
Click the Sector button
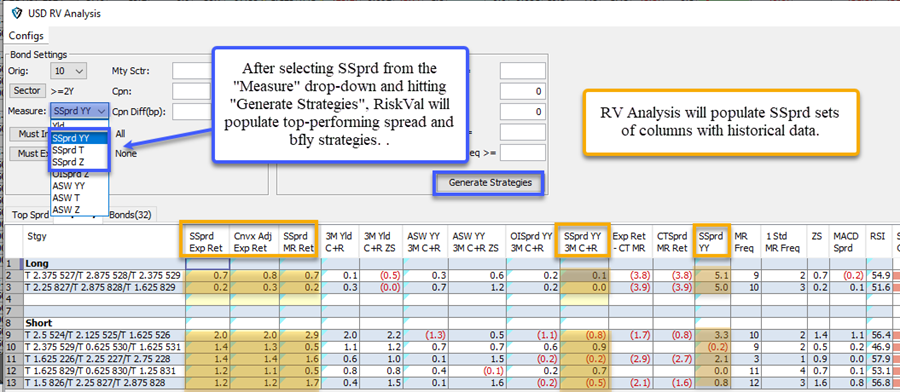(x=27, y=91)
